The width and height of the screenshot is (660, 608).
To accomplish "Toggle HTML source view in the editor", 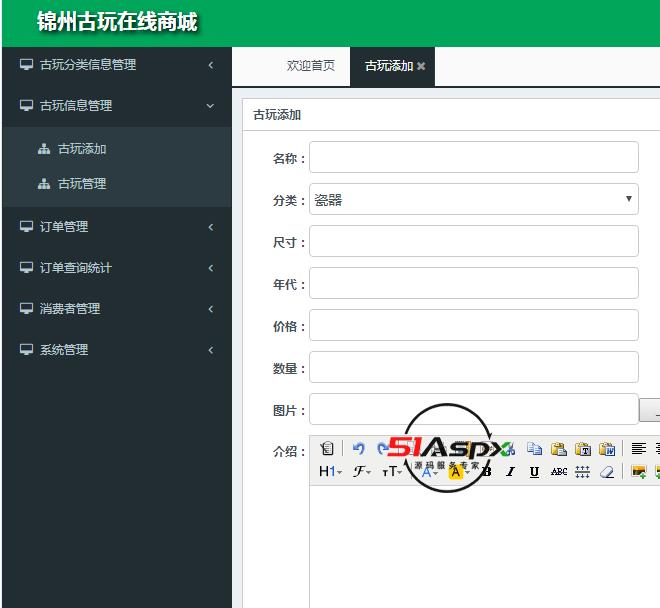I will [327, 448].
